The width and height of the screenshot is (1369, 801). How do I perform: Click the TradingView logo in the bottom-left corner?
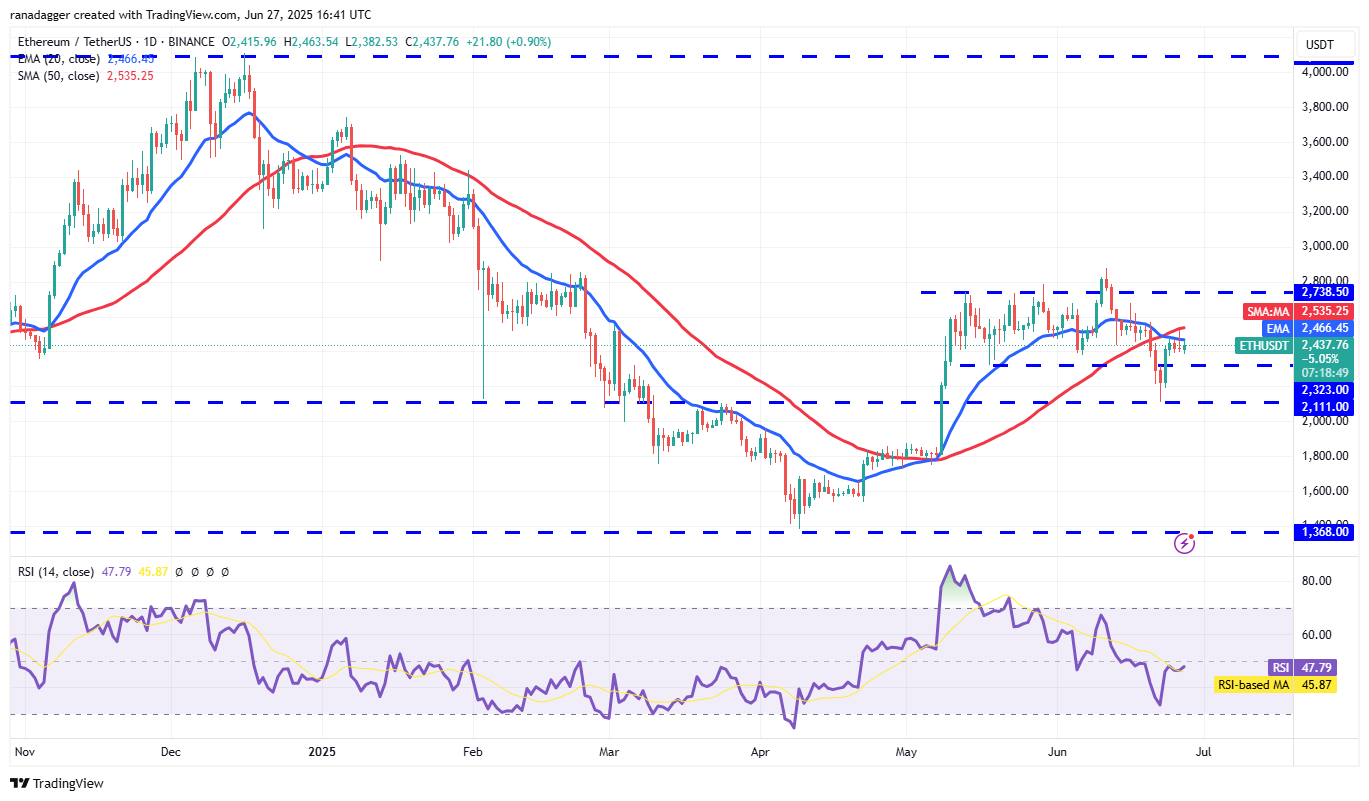pyautogui.click(x=57, y=783)
